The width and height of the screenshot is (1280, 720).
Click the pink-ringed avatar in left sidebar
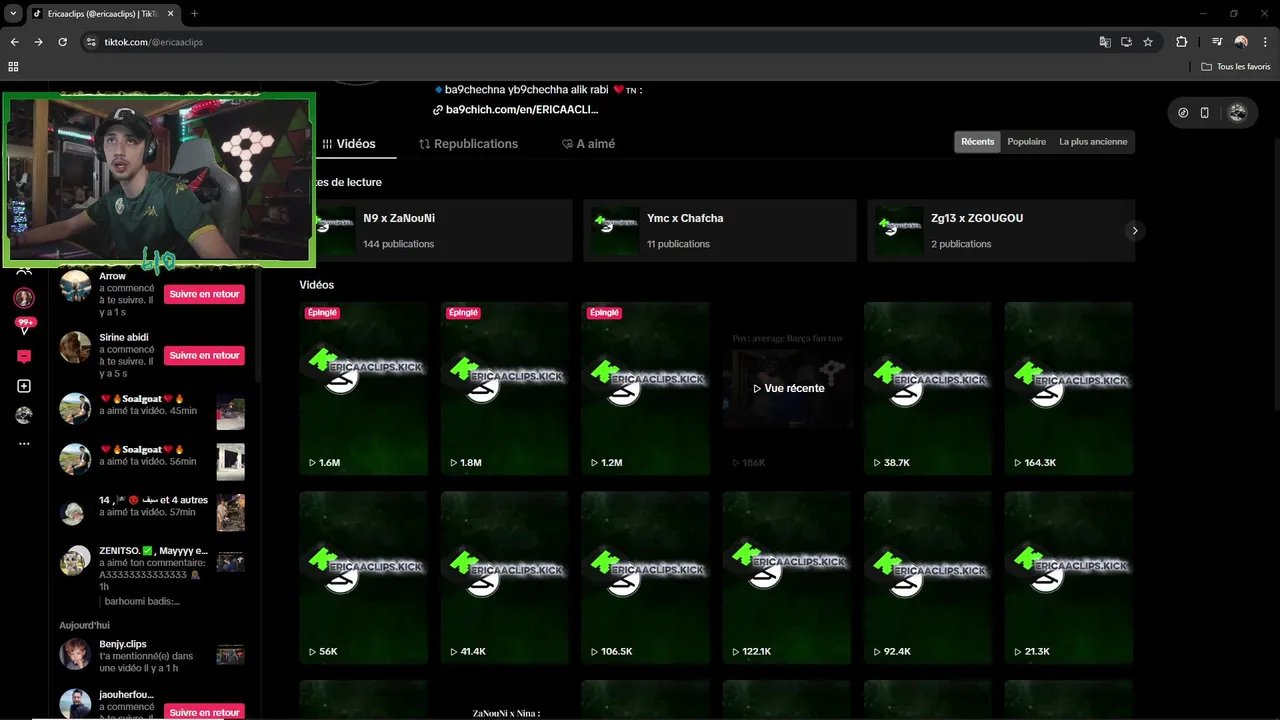pyautogui.click(x=24, y=298)
